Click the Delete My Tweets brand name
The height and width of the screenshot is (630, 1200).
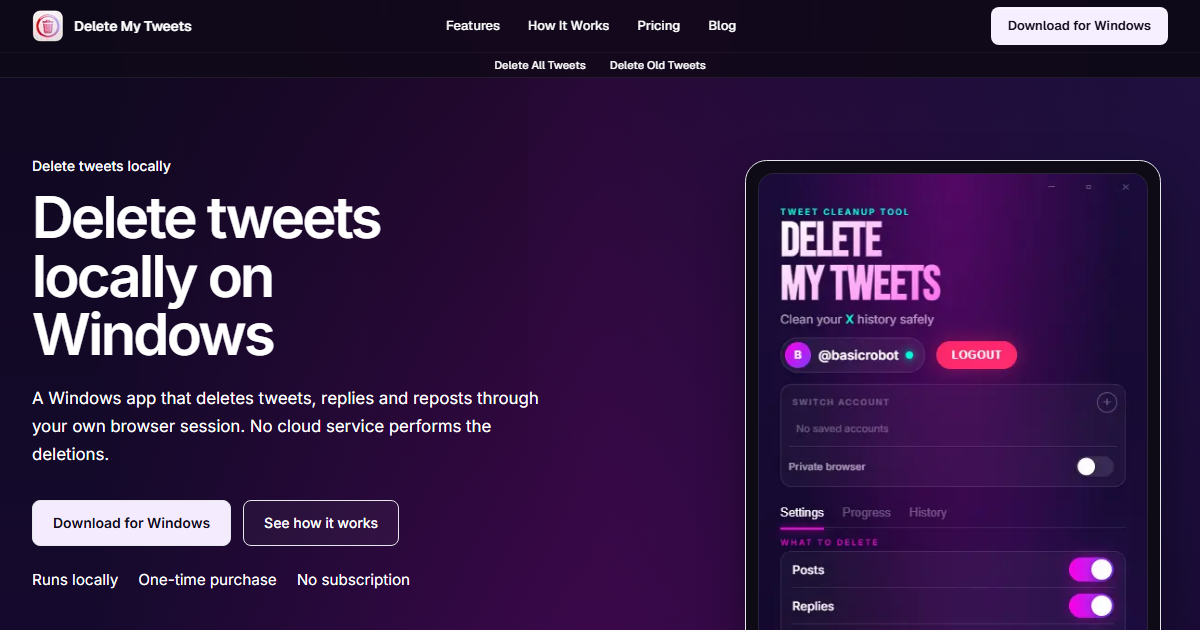[133, 26]
